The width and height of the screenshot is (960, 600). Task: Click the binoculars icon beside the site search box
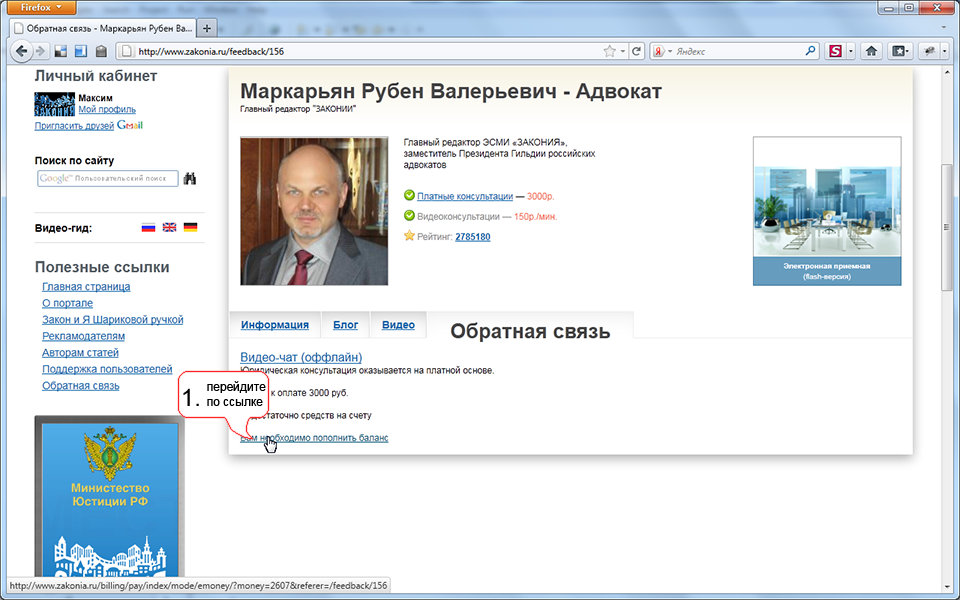pyautogui.click(x=191, y=177)
